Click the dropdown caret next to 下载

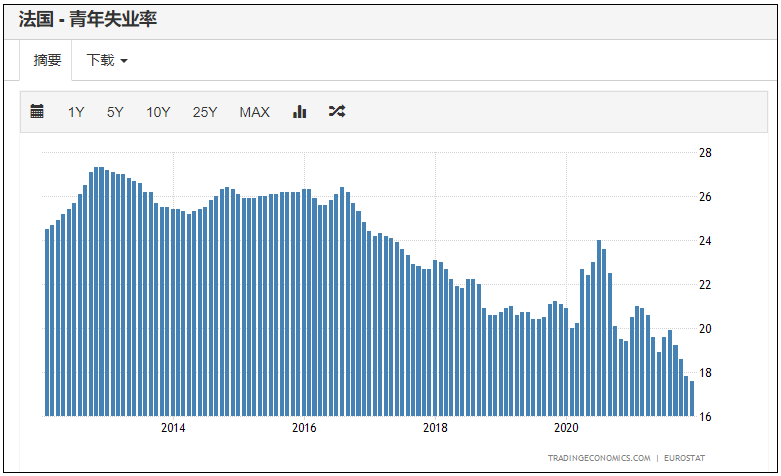tap(124, 61)
